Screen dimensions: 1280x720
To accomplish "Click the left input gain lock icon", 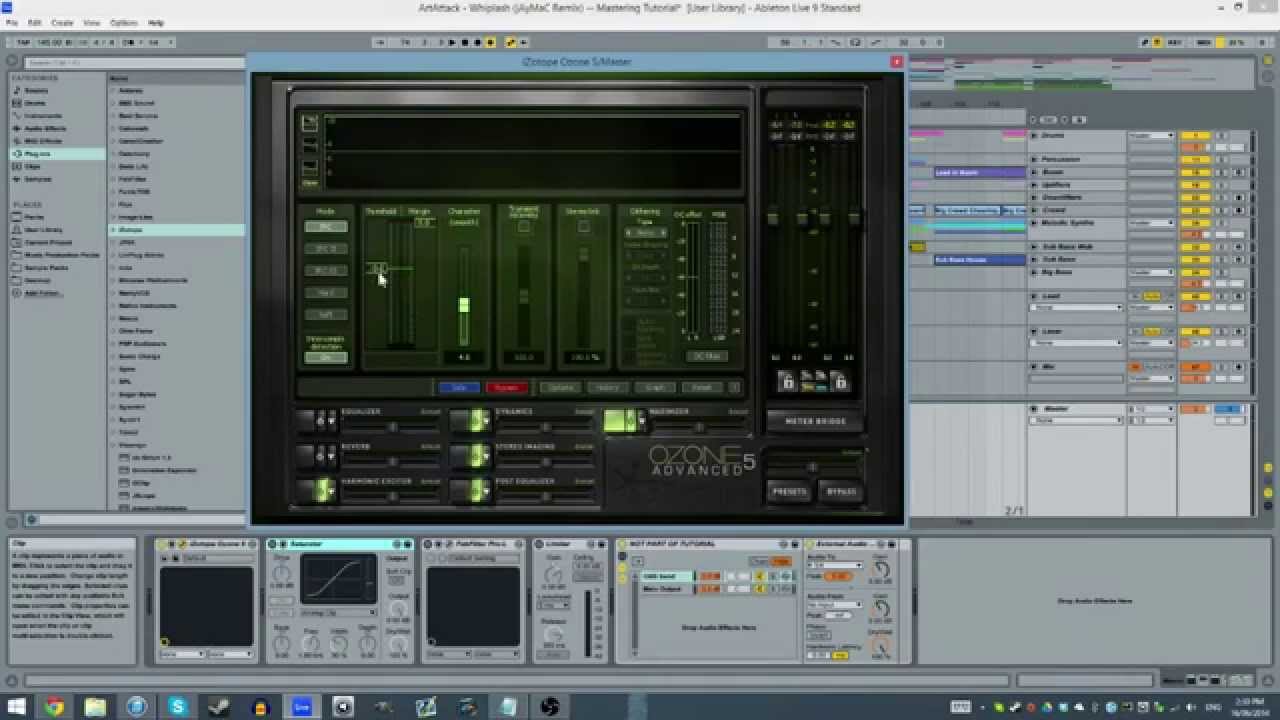I will 787,382.
